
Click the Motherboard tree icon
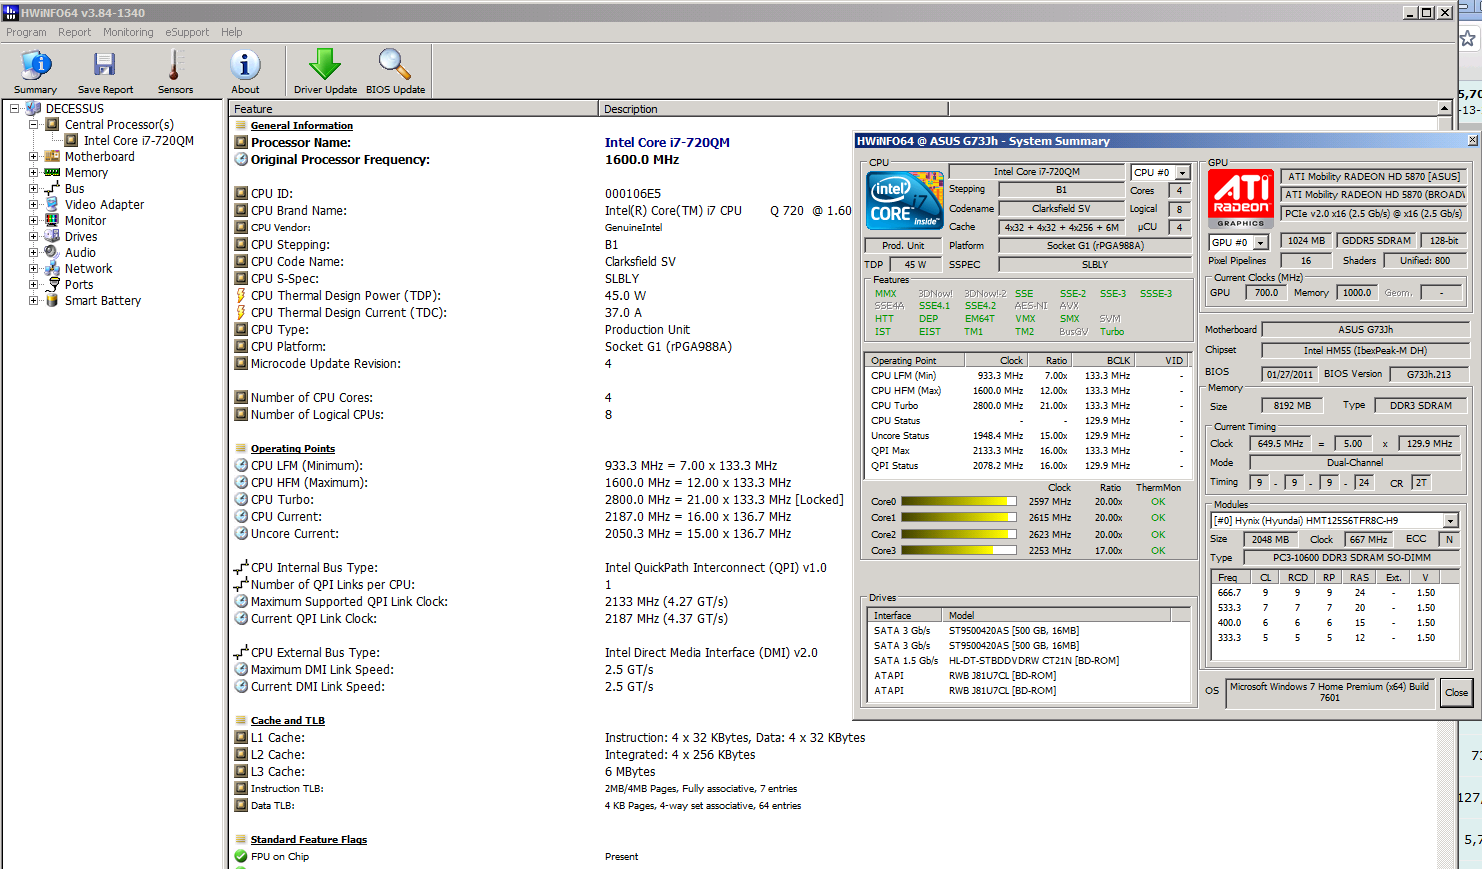(52, 157)
